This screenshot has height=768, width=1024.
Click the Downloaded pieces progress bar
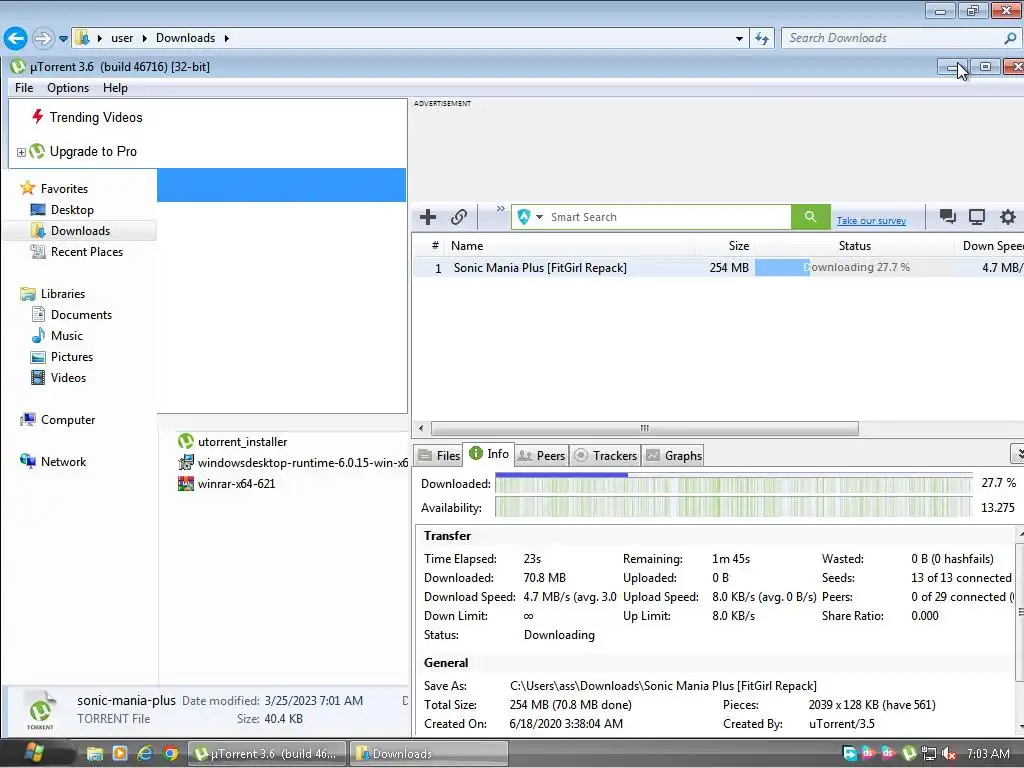(733, 484)
